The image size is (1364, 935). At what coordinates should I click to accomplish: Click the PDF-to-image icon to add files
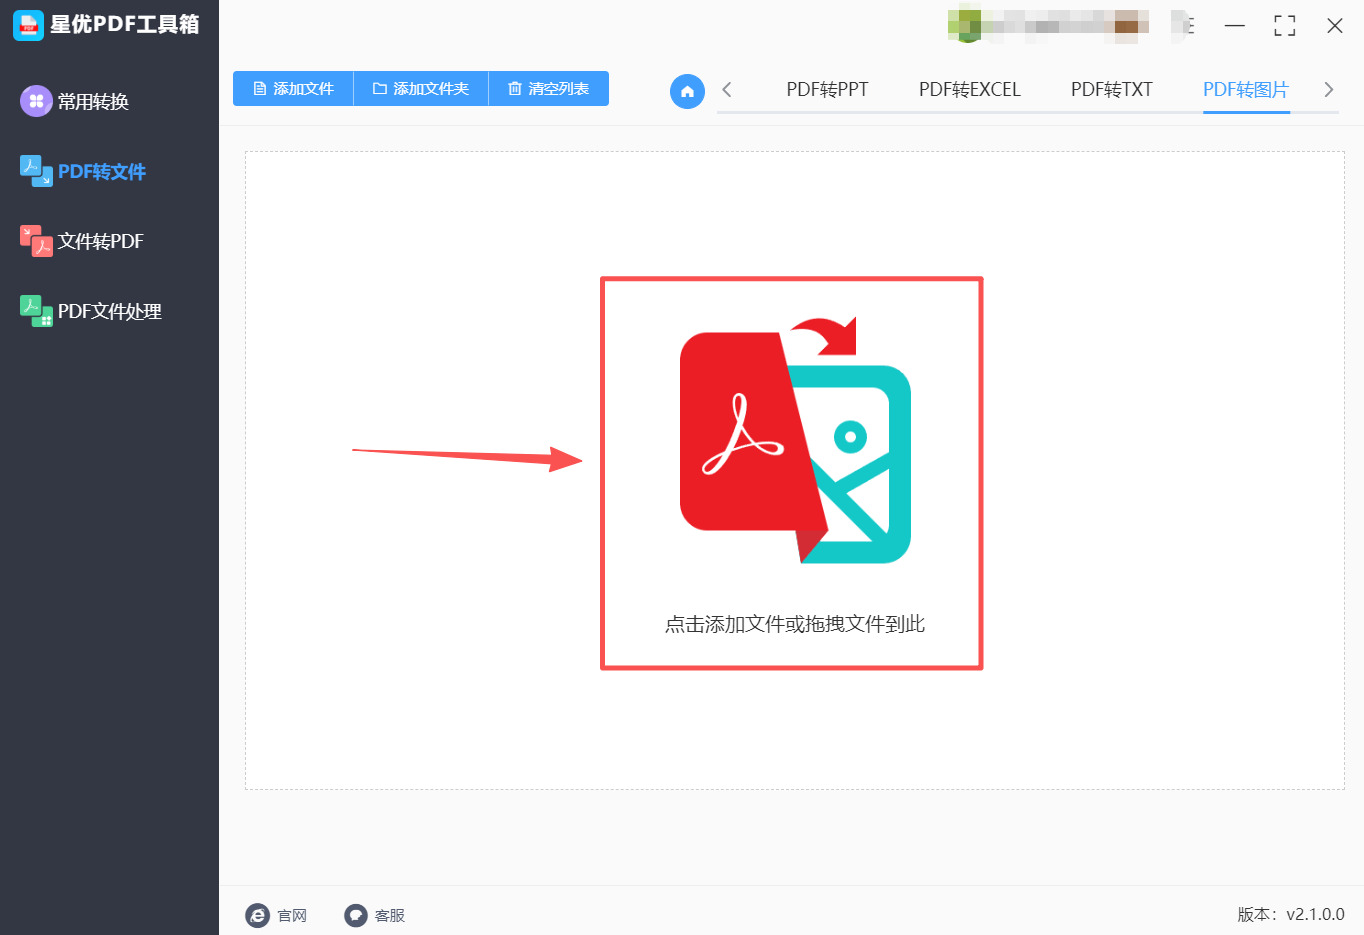click(x=795, y=440)
